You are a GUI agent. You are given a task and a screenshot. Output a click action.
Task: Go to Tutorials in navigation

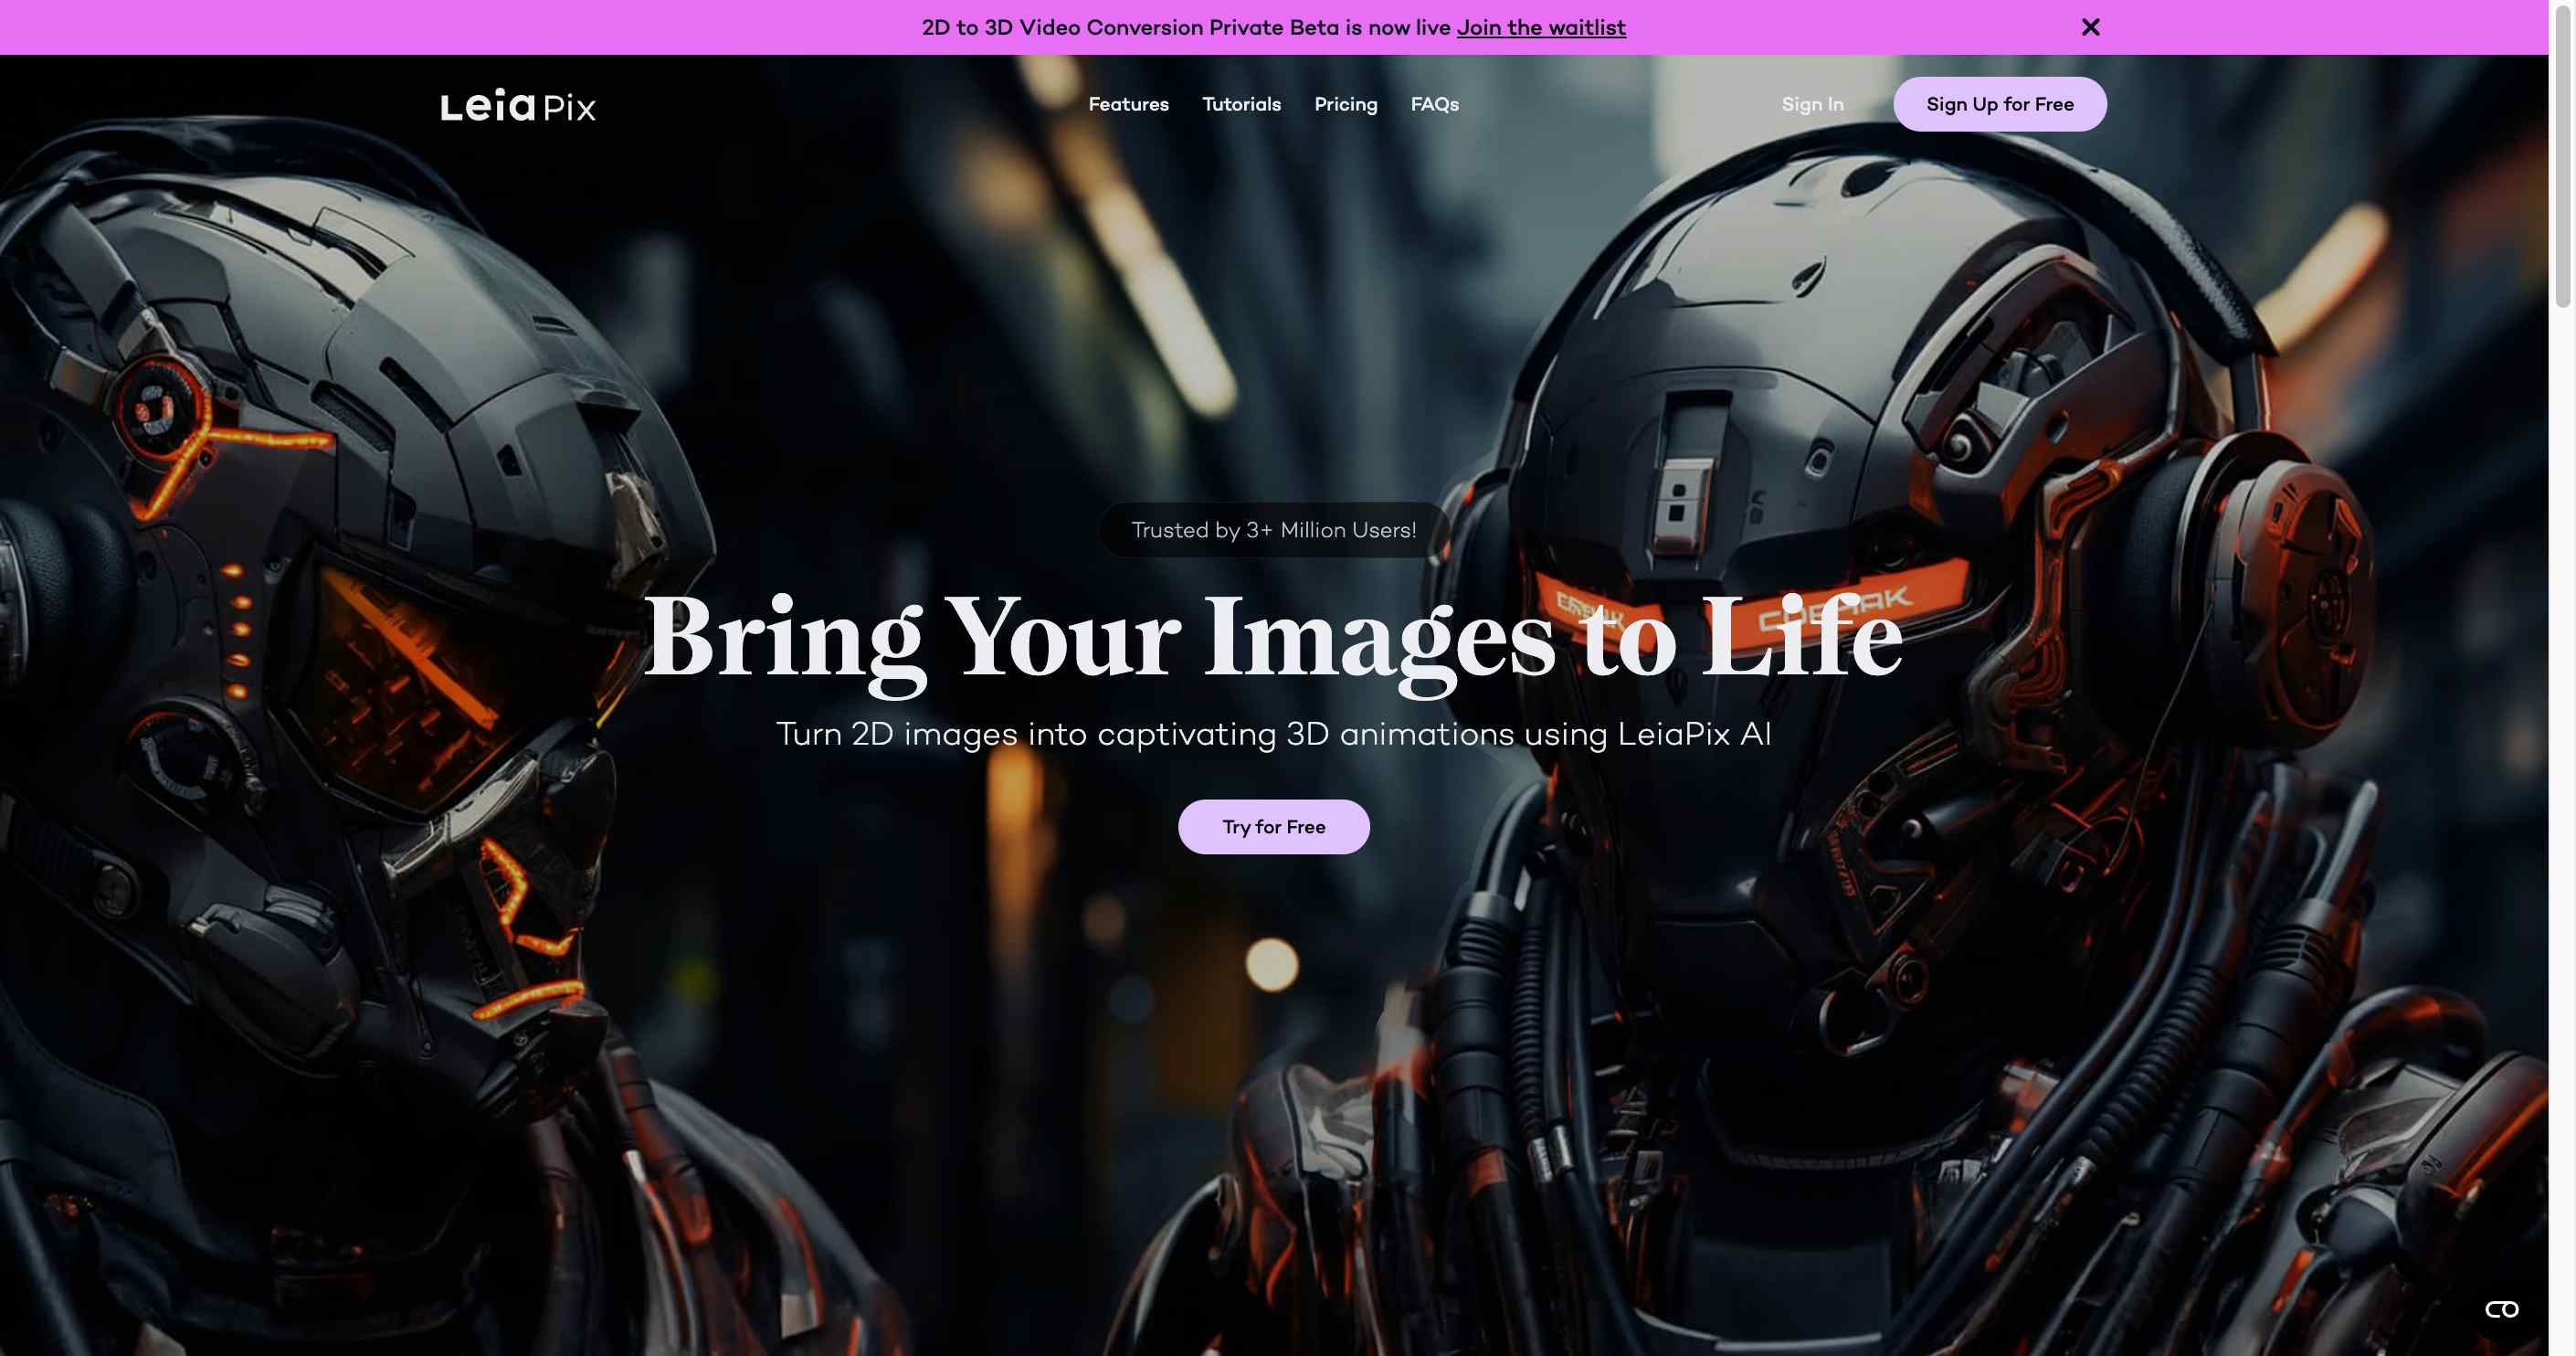point(1241,104)
